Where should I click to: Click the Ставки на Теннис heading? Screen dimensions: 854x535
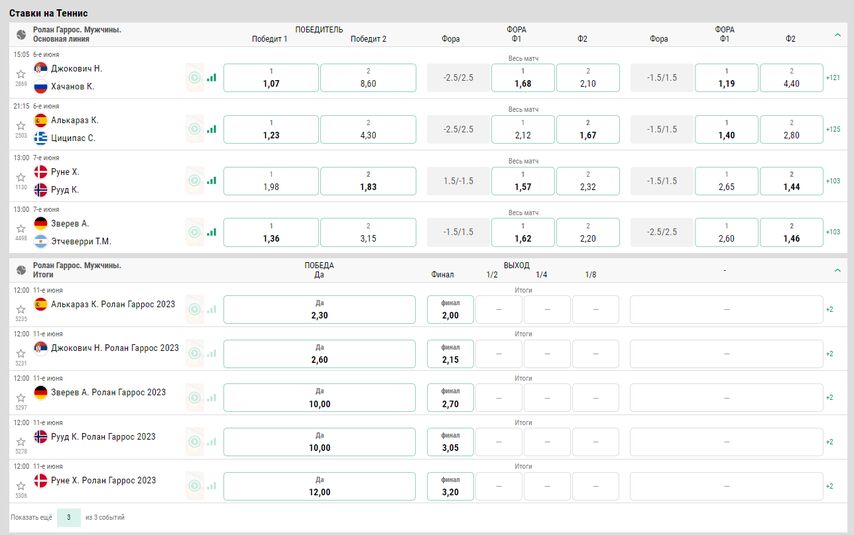point(48,13)
